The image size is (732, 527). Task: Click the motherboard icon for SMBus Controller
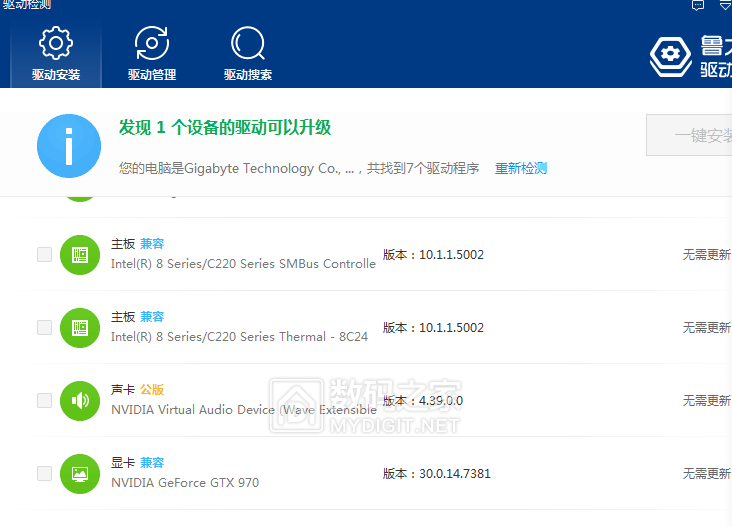click(80, 255)
